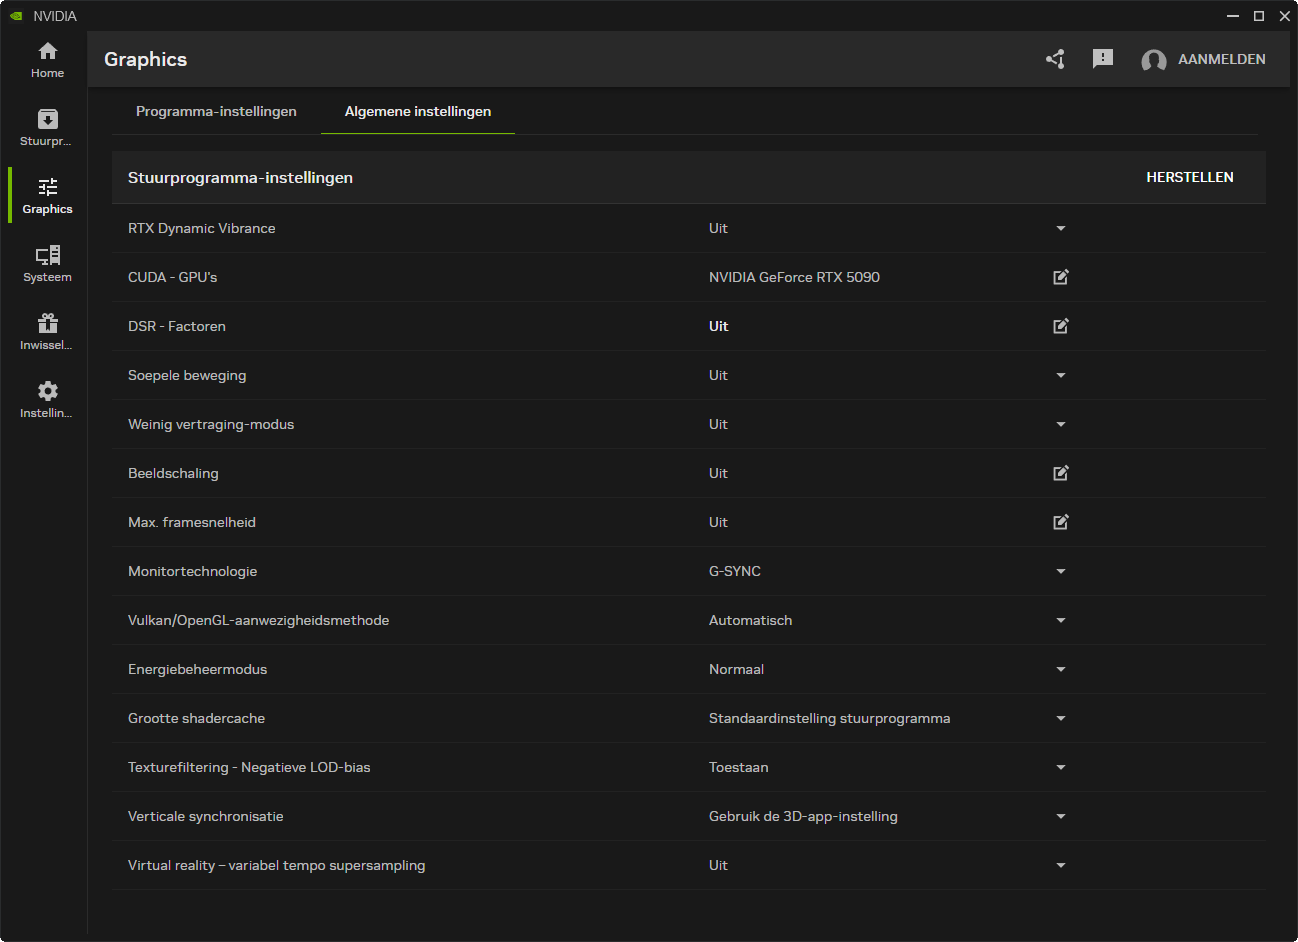Go to Home in the sidebar
Image resolution: width=1298 pixels, height=942 pixels.
(47, 60)
